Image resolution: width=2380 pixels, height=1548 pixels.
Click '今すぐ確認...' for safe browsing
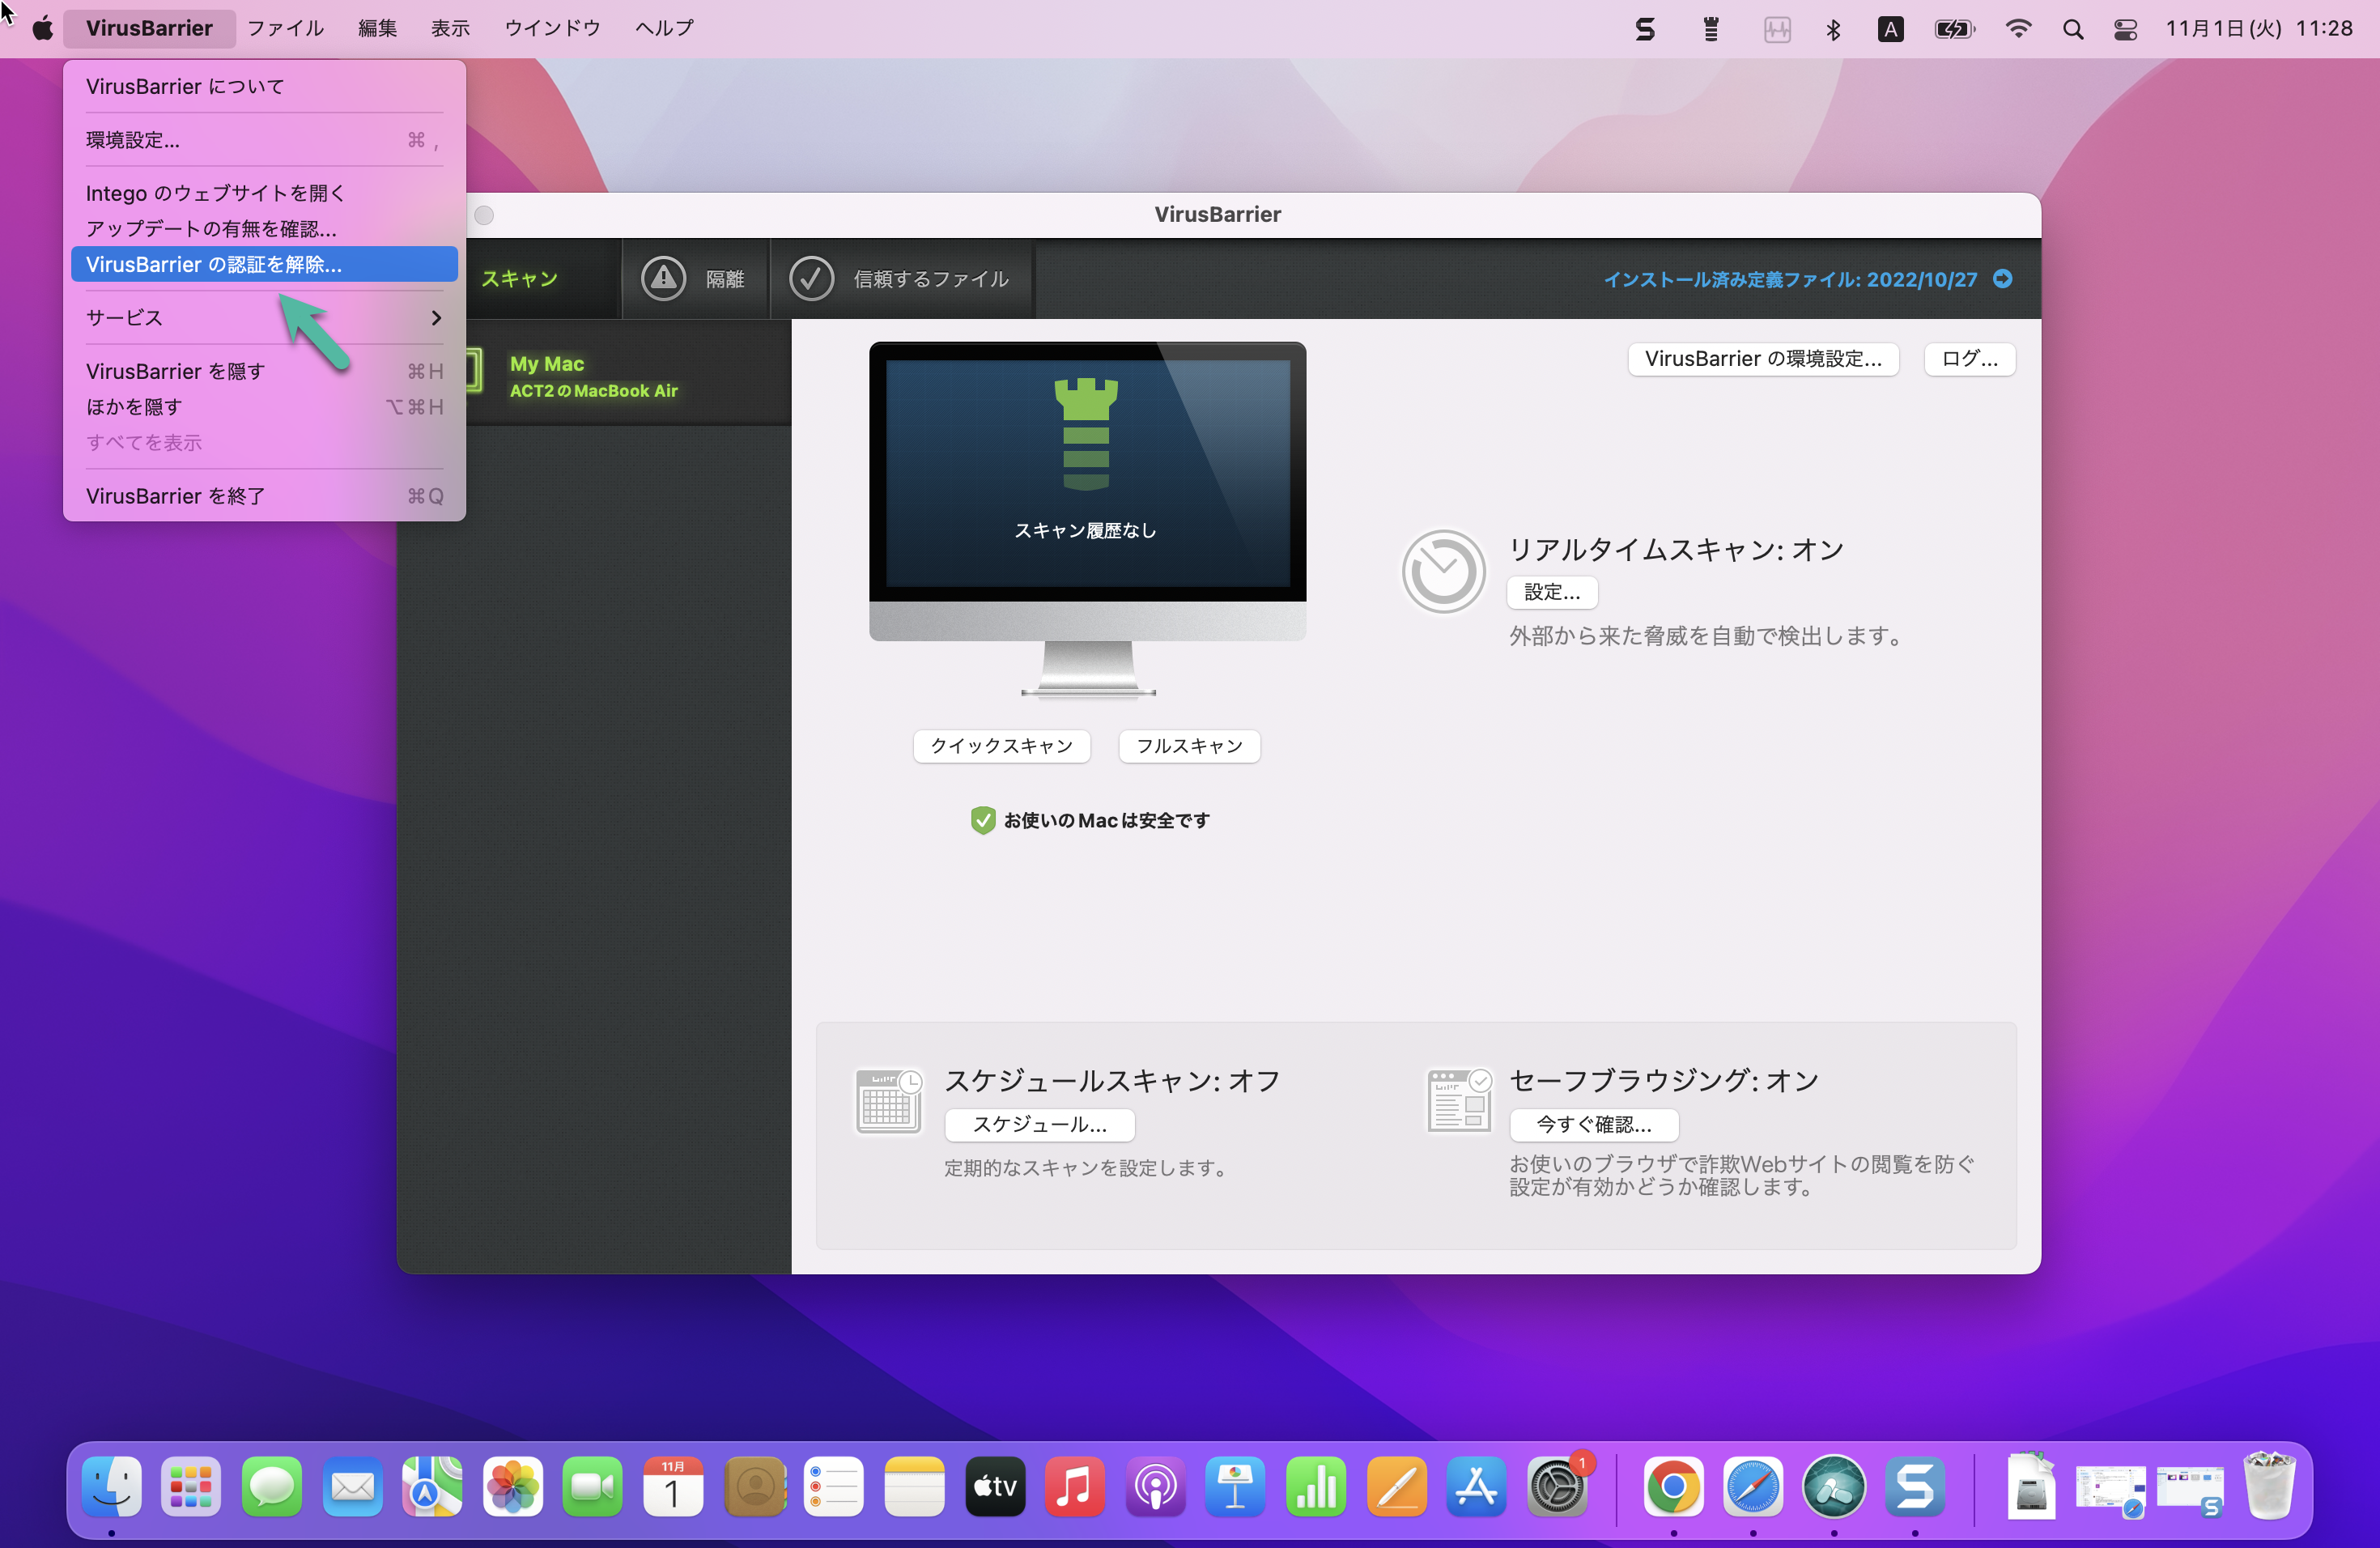pyautogui.click(x=1593, y=1125)
